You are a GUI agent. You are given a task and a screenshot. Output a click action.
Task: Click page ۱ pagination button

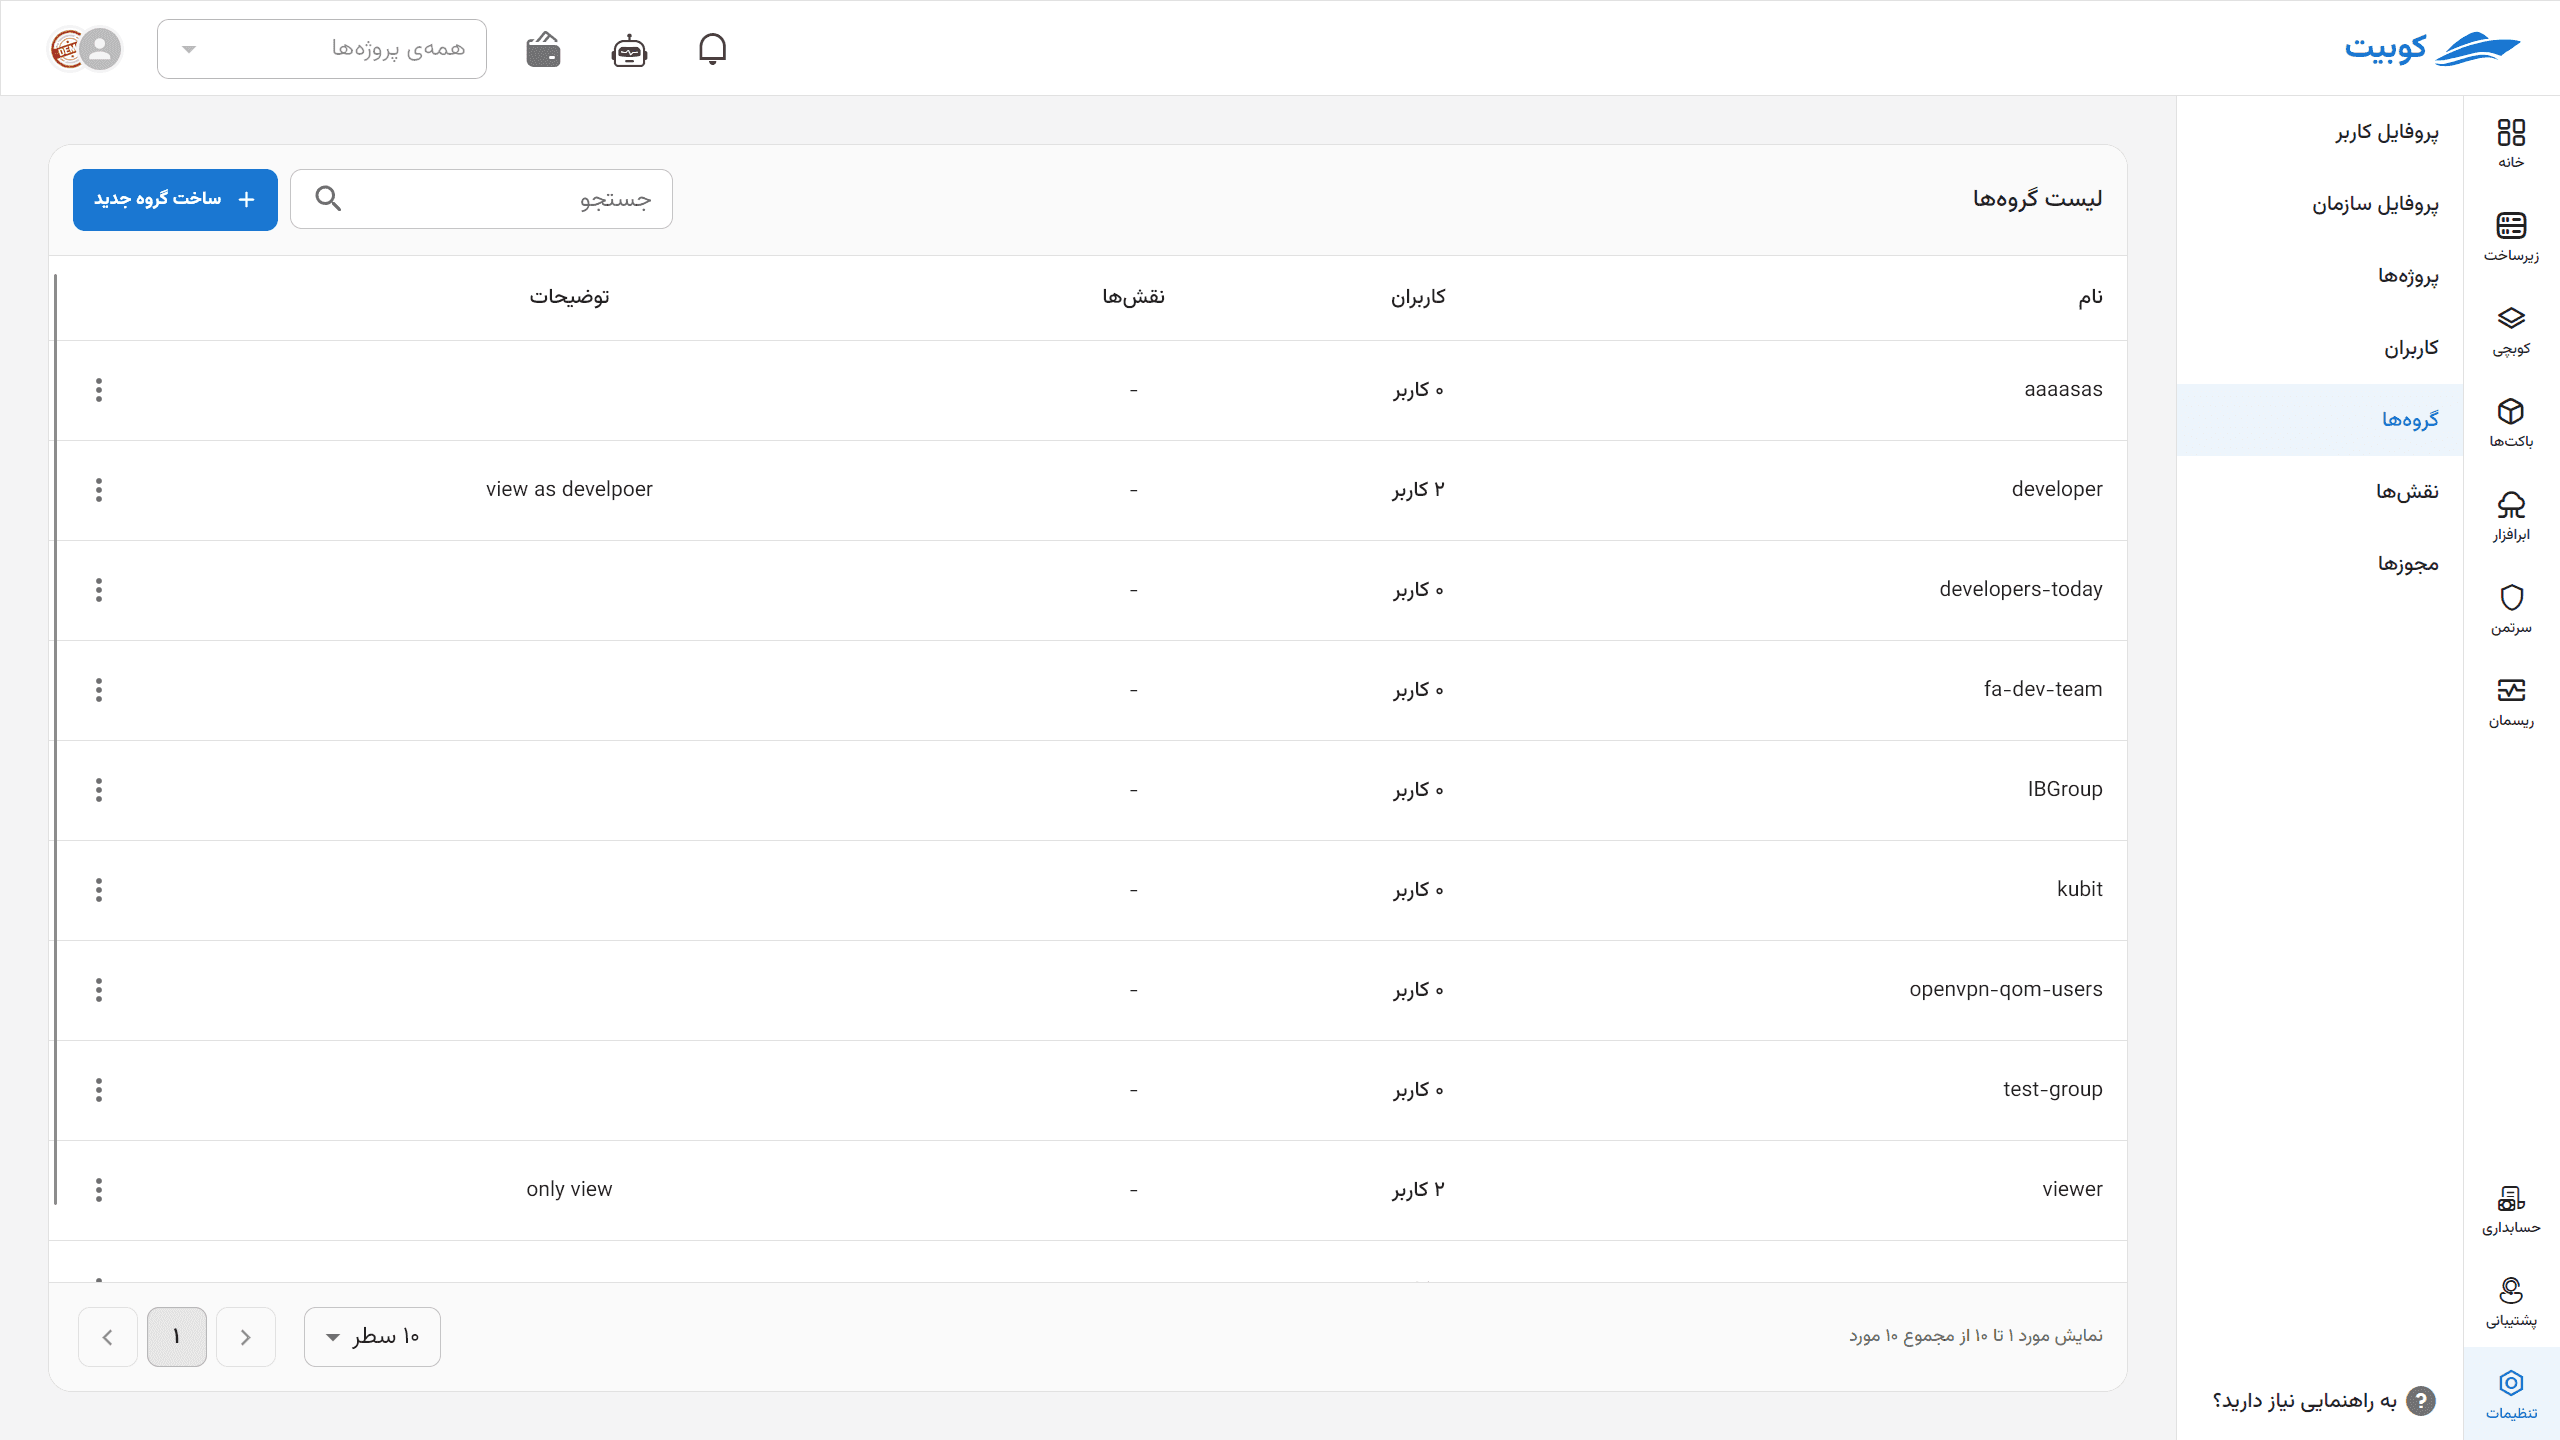pyautogui.click(x=177, y=1337)
